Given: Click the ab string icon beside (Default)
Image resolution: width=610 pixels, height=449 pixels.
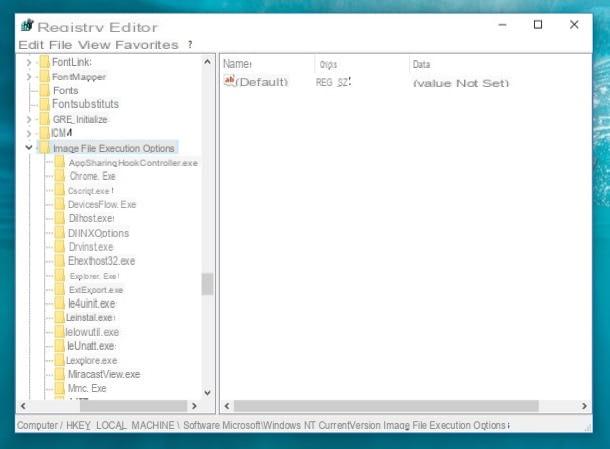Looking at the screenshot, I should point(230,81).
